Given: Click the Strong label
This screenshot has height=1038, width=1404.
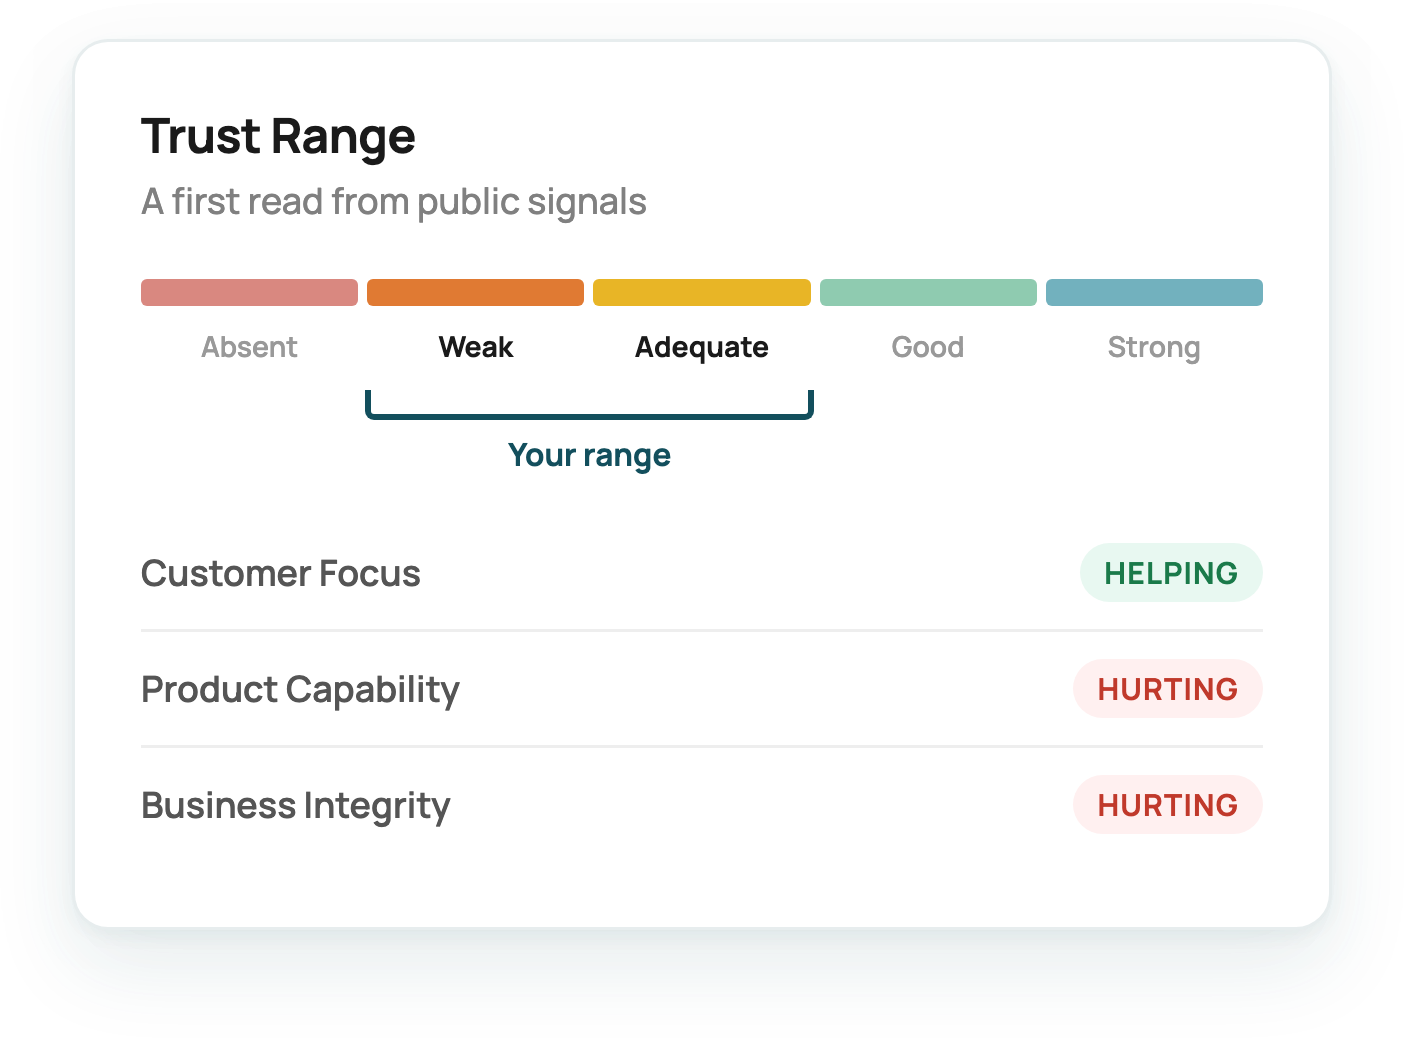Looking at the screenshot, I should (x=1154, y=348).
